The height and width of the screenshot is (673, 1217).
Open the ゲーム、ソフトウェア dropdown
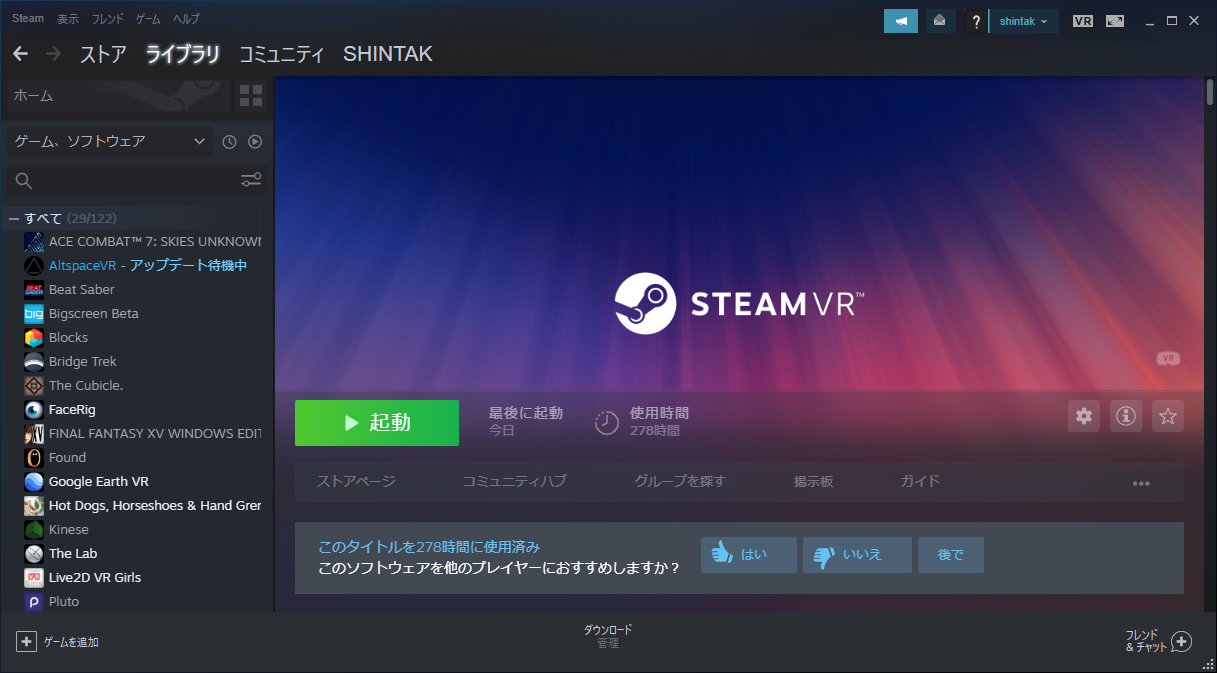(x=110, y=142)
